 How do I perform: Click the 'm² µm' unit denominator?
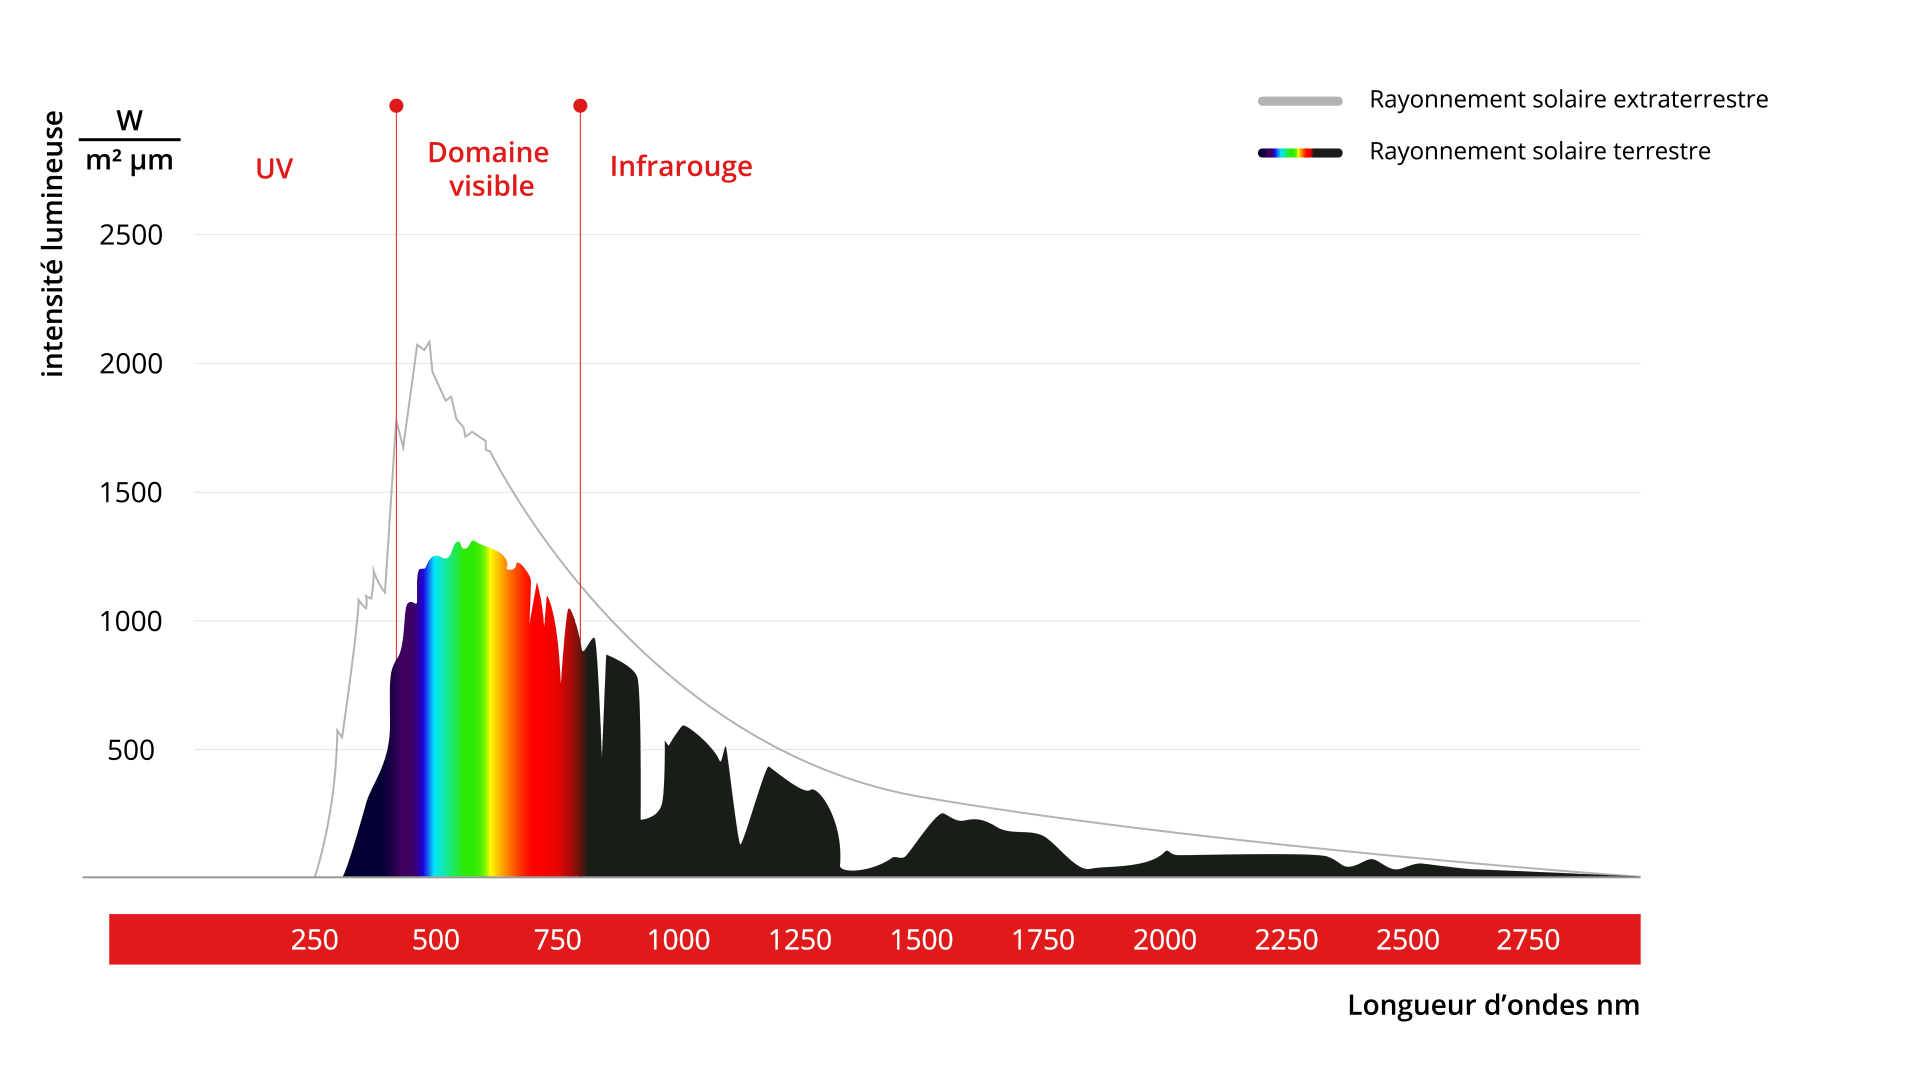coord(130,160)
